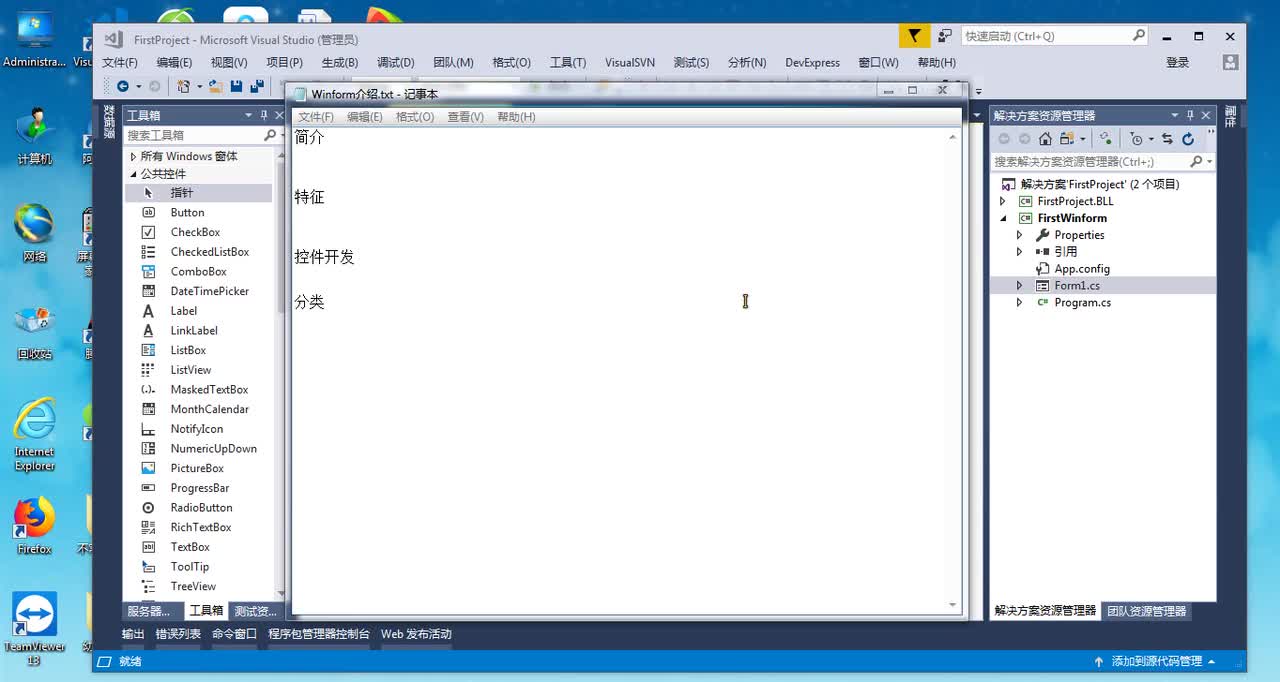The image size is (1280, 682).
Task: Open the VisualSVN menu
Action: (630, 62)
